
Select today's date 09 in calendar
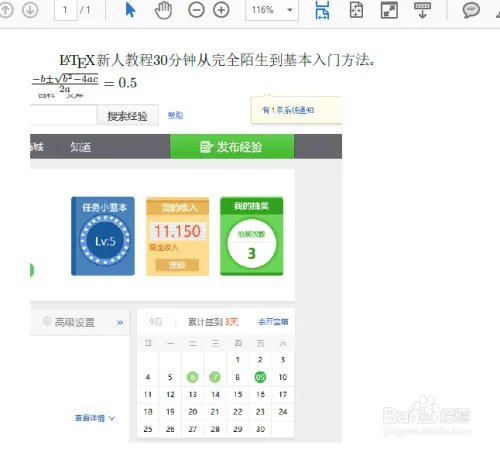pyautogui.click(x=260, y=377)
